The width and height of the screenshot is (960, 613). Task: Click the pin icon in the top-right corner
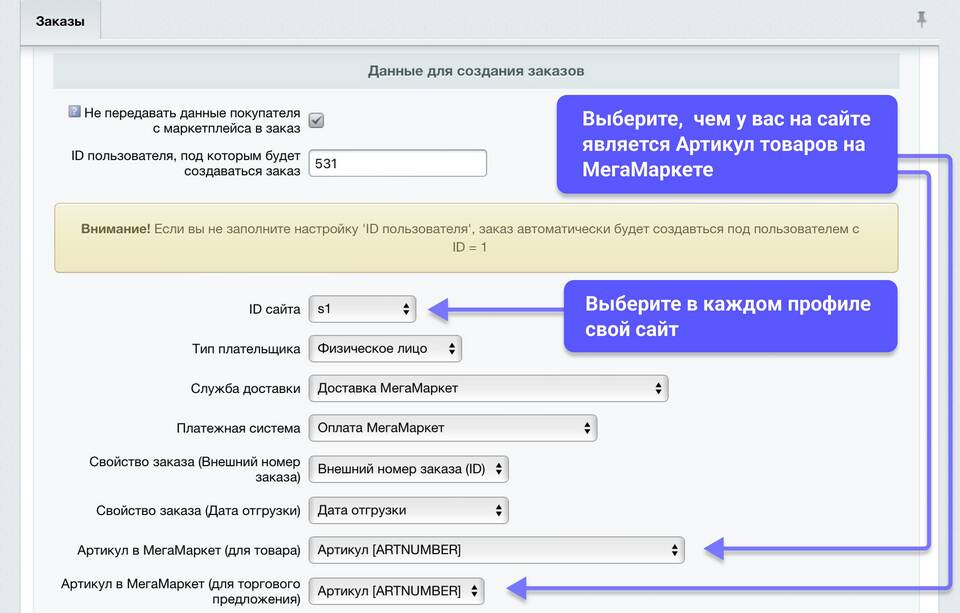921,19
